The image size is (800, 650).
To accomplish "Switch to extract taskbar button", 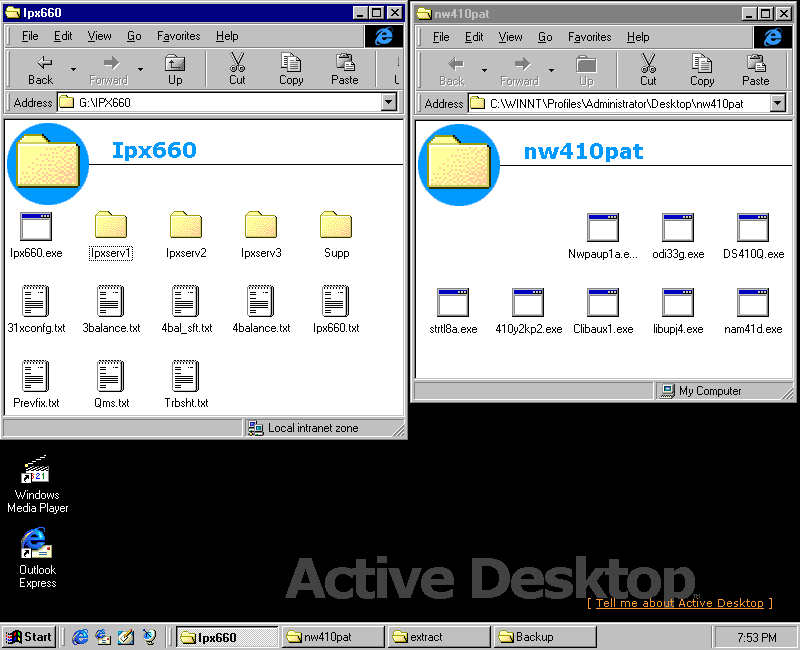I will 439,637.
